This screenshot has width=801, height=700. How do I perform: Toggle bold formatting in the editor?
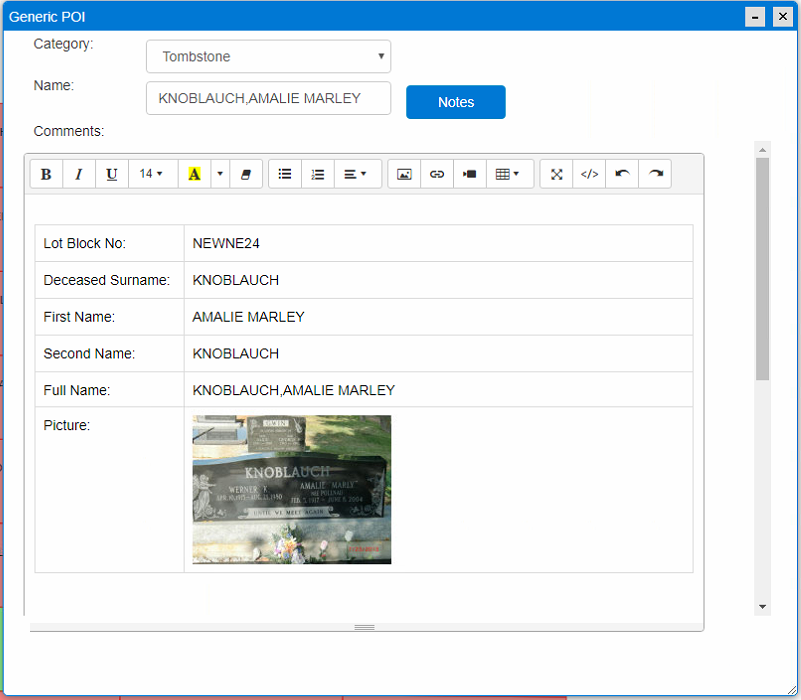[x=46, y=174]
